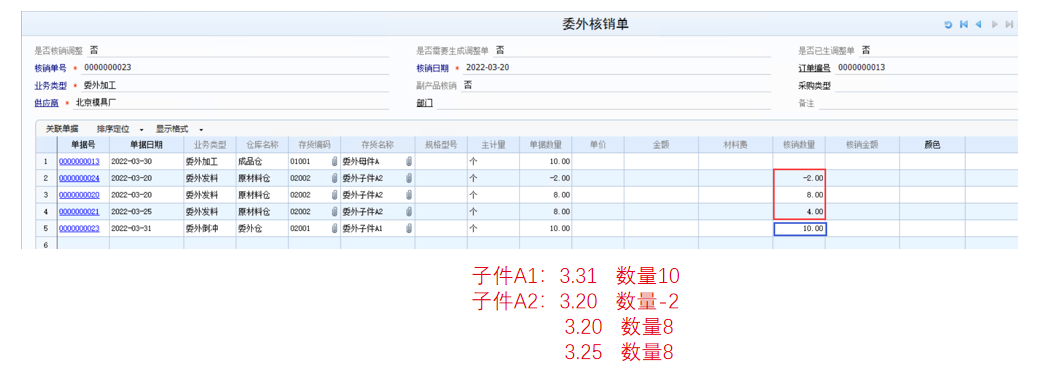Image resolution: width=1044 pixels, height=379 pixels.
Task: Select empty row number 6 header
Action: 46,244
